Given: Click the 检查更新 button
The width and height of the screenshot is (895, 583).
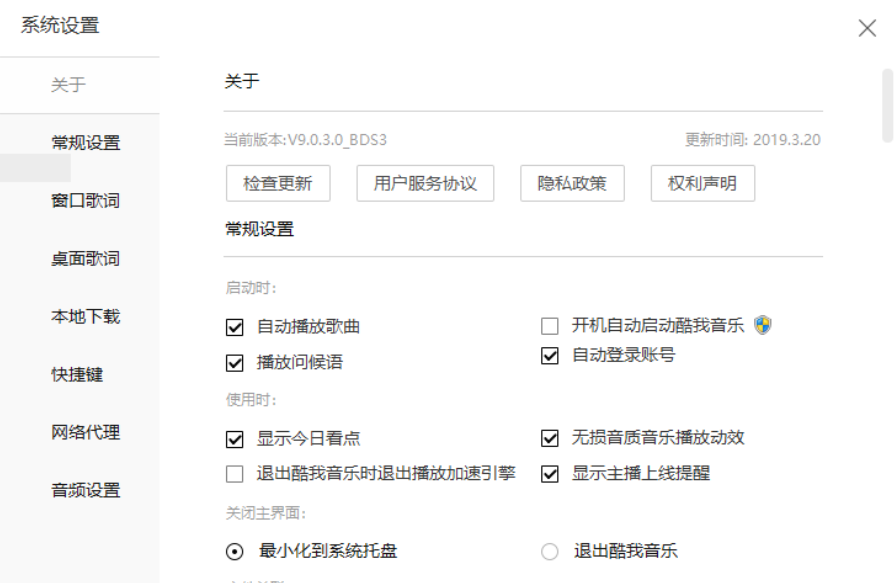Looking at the screenshot, I should (278, 183).
